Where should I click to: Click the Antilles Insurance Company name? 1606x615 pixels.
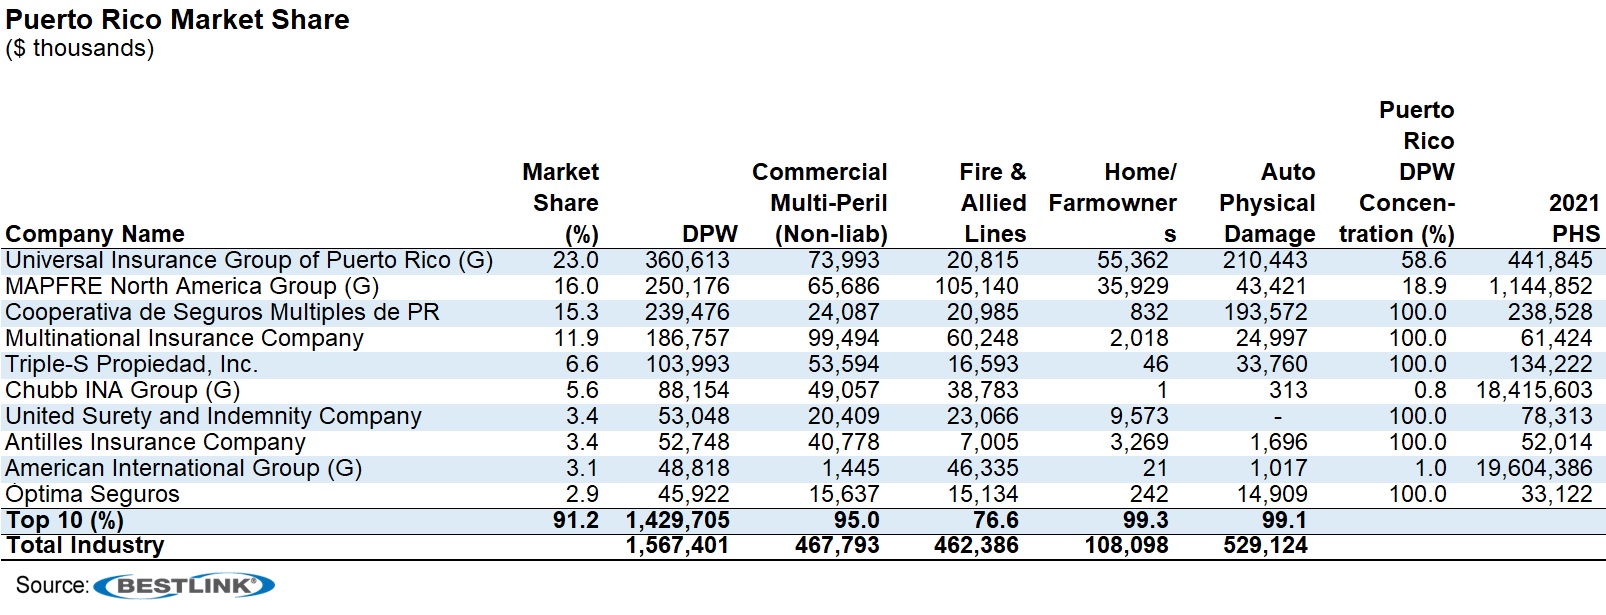click(x=155, y=443)
